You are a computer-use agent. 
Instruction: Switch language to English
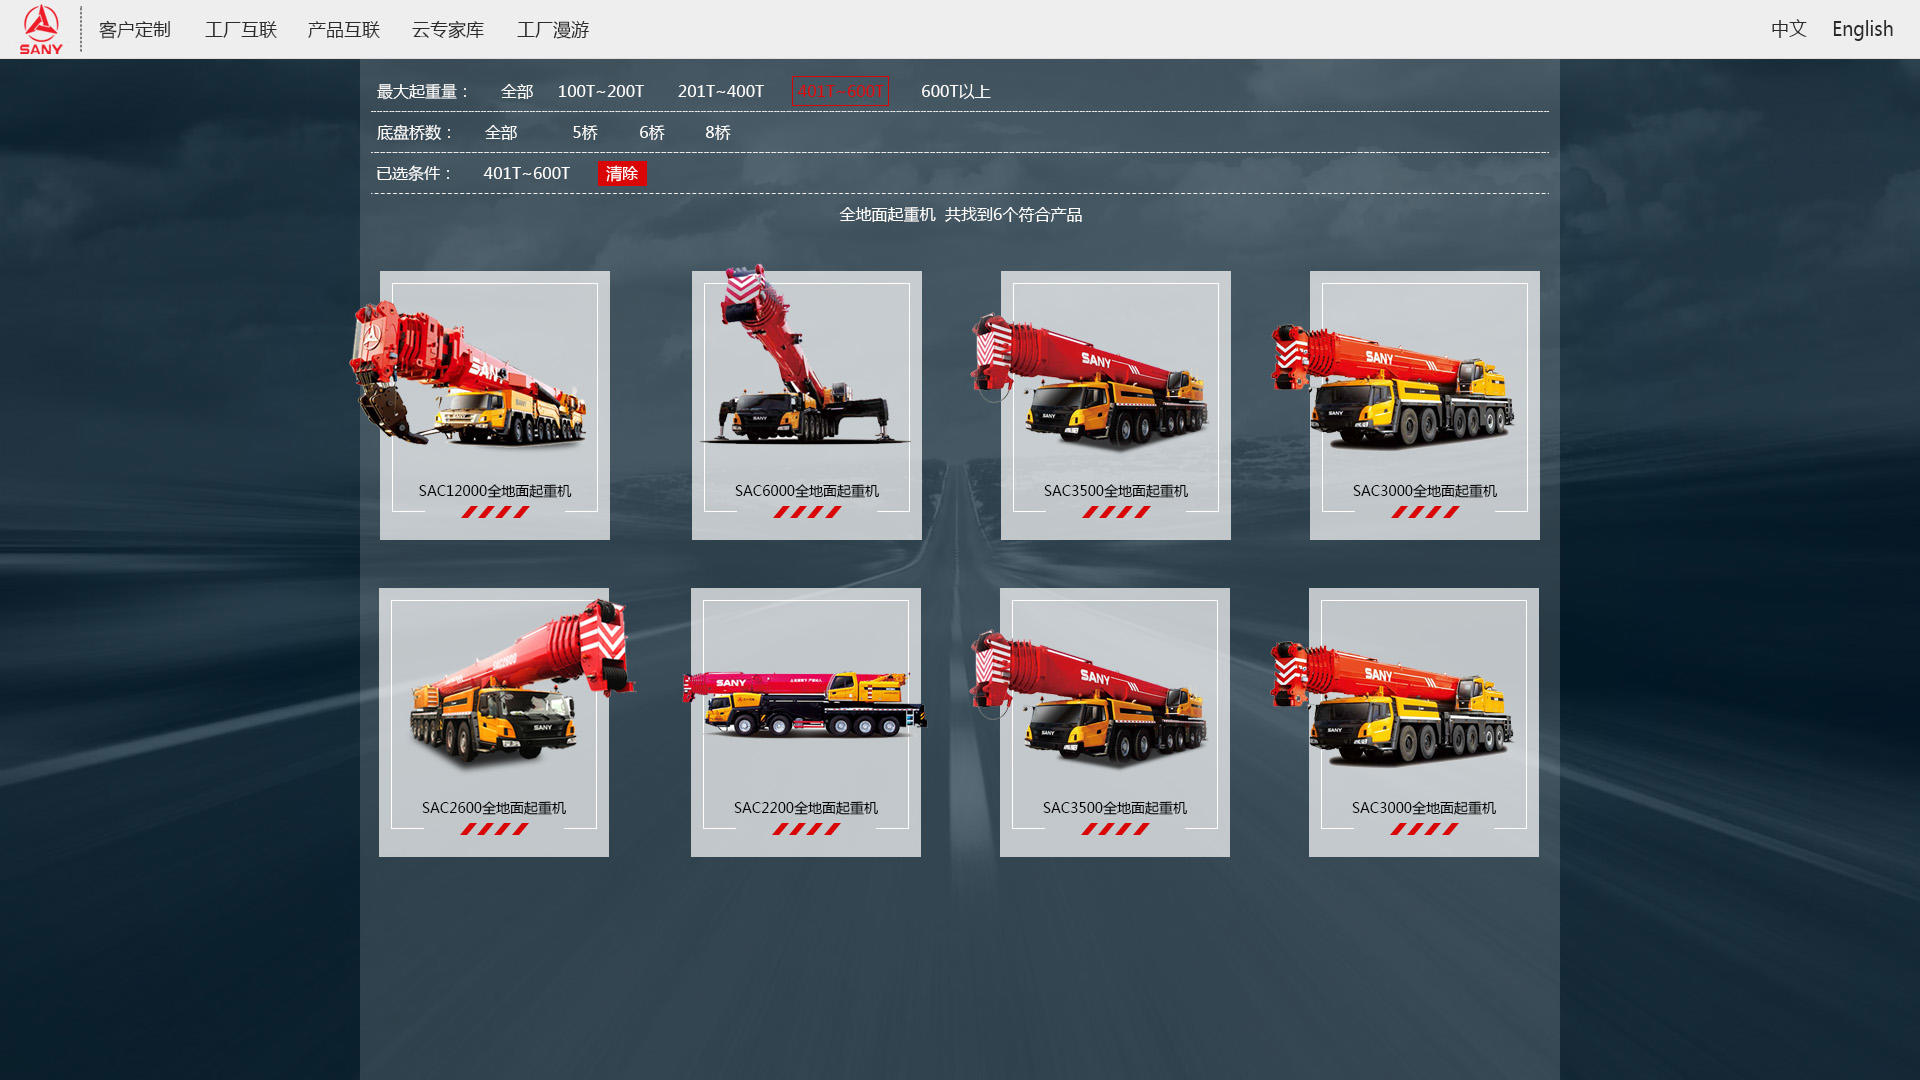tap(1862, 29)
